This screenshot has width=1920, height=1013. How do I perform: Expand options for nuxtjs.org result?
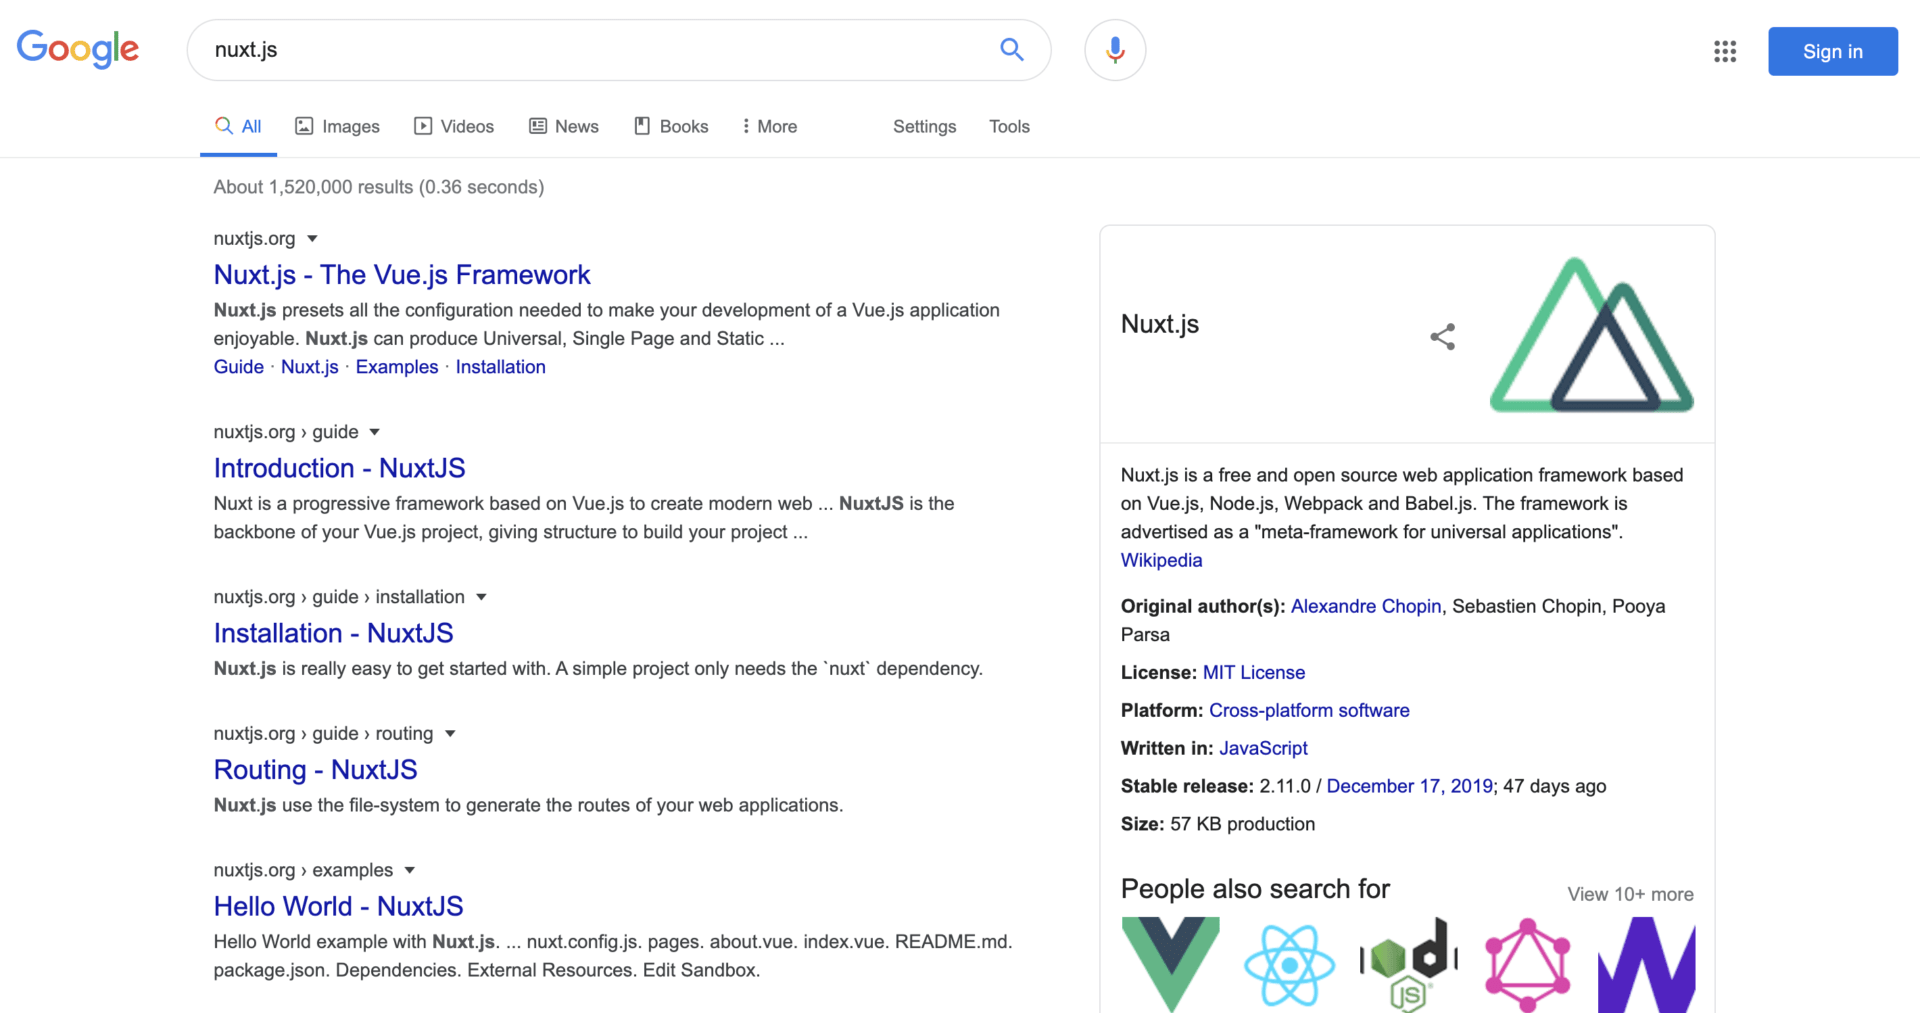[312, 239]
